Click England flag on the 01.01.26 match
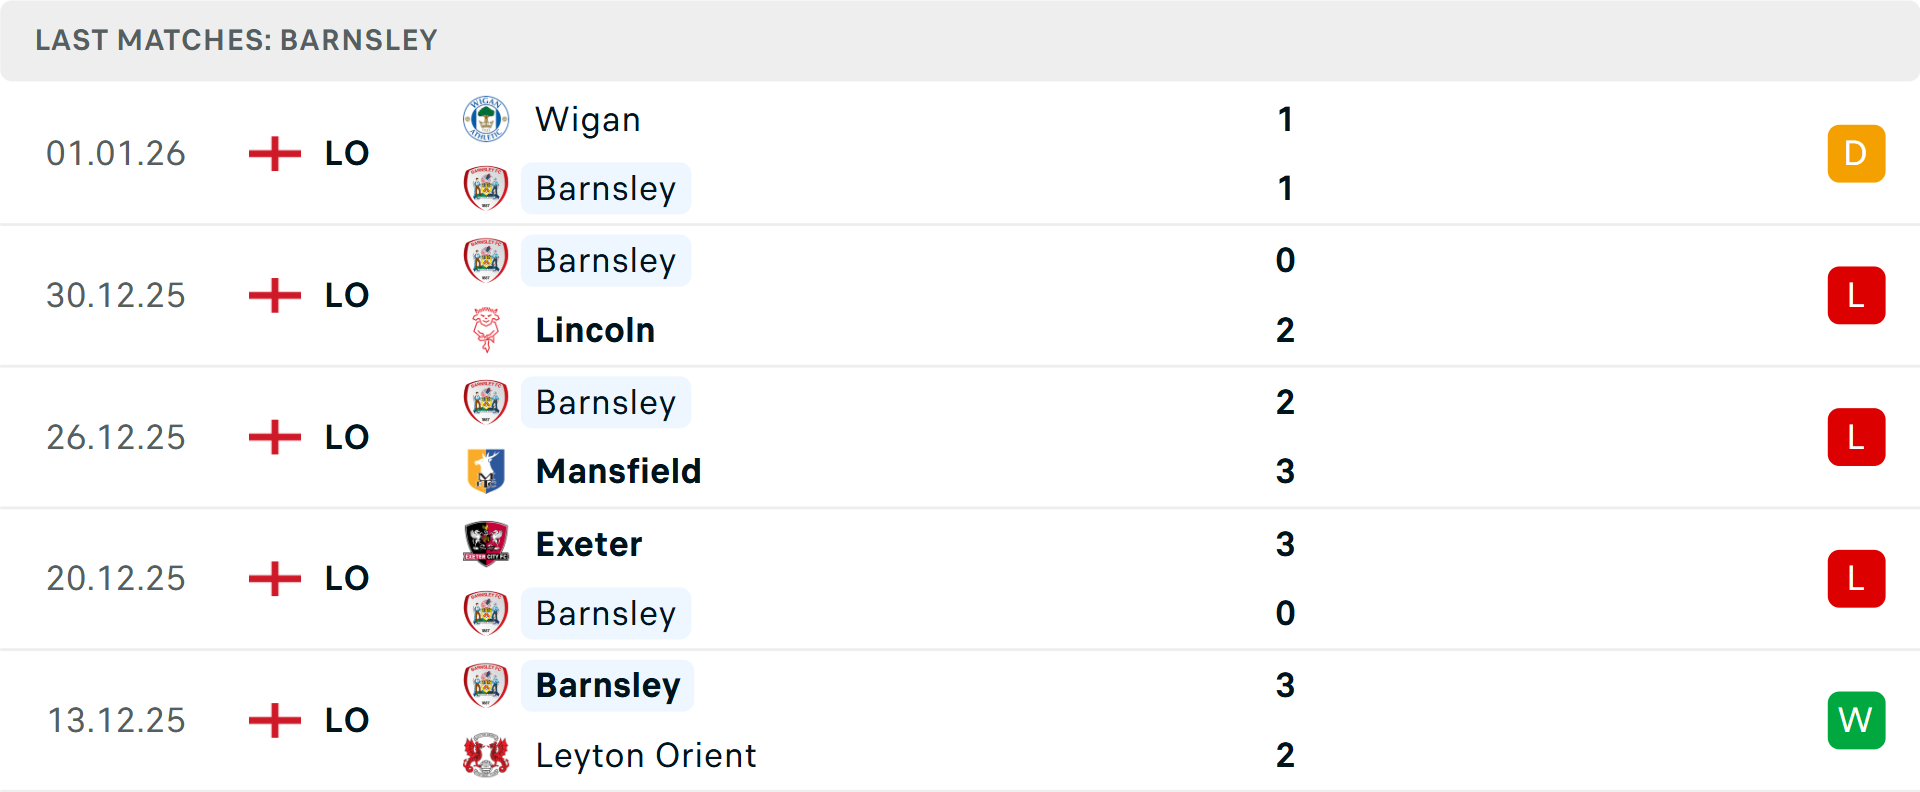Screen dimensions: 1920x792 (x=274, y=154)
